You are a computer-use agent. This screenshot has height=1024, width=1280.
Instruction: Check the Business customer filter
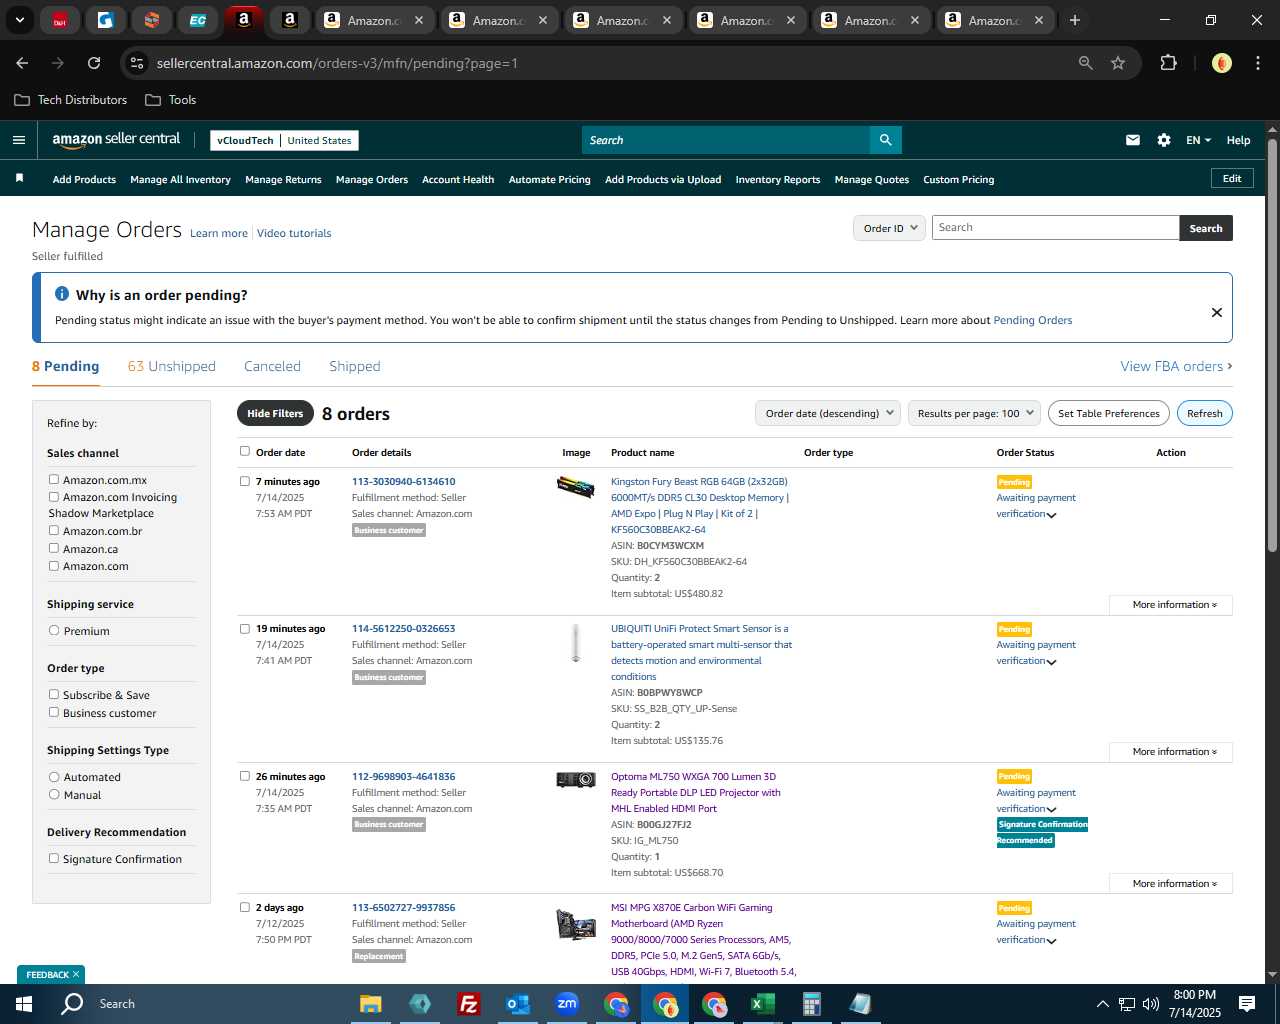[x=54, y=712]
